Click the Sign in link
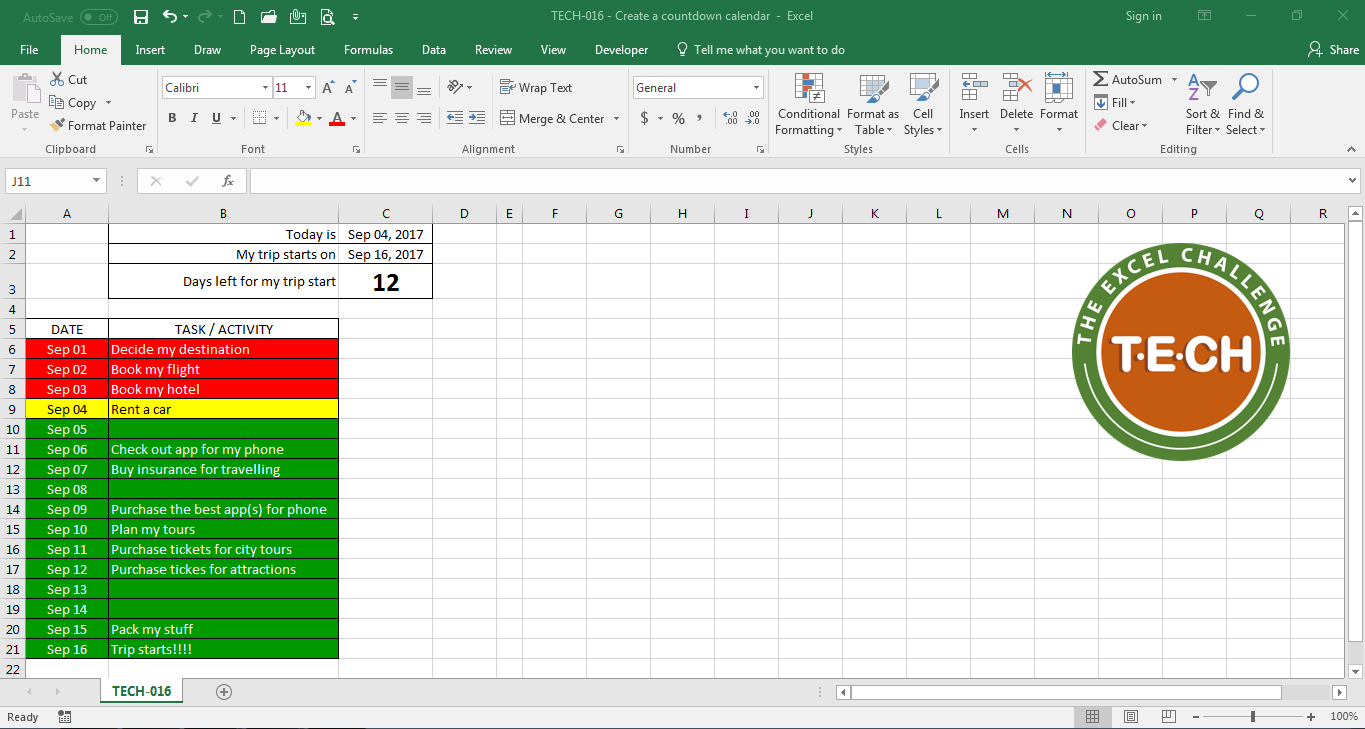1365x729 pixels. coord(1143,16)
